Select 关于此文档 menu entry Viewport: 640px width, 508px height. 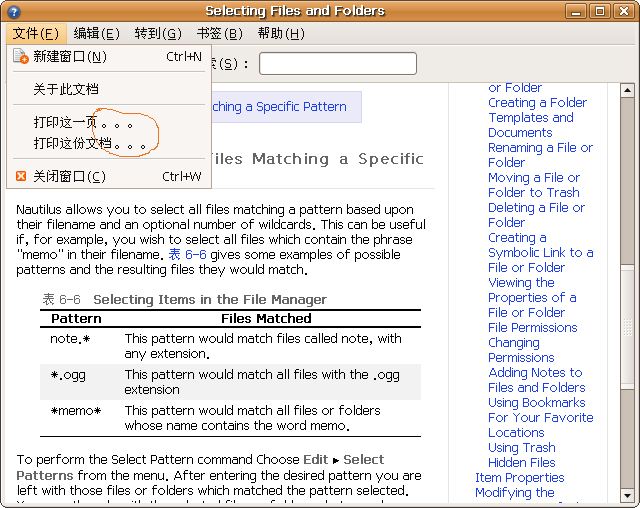[x=109, y=89]
